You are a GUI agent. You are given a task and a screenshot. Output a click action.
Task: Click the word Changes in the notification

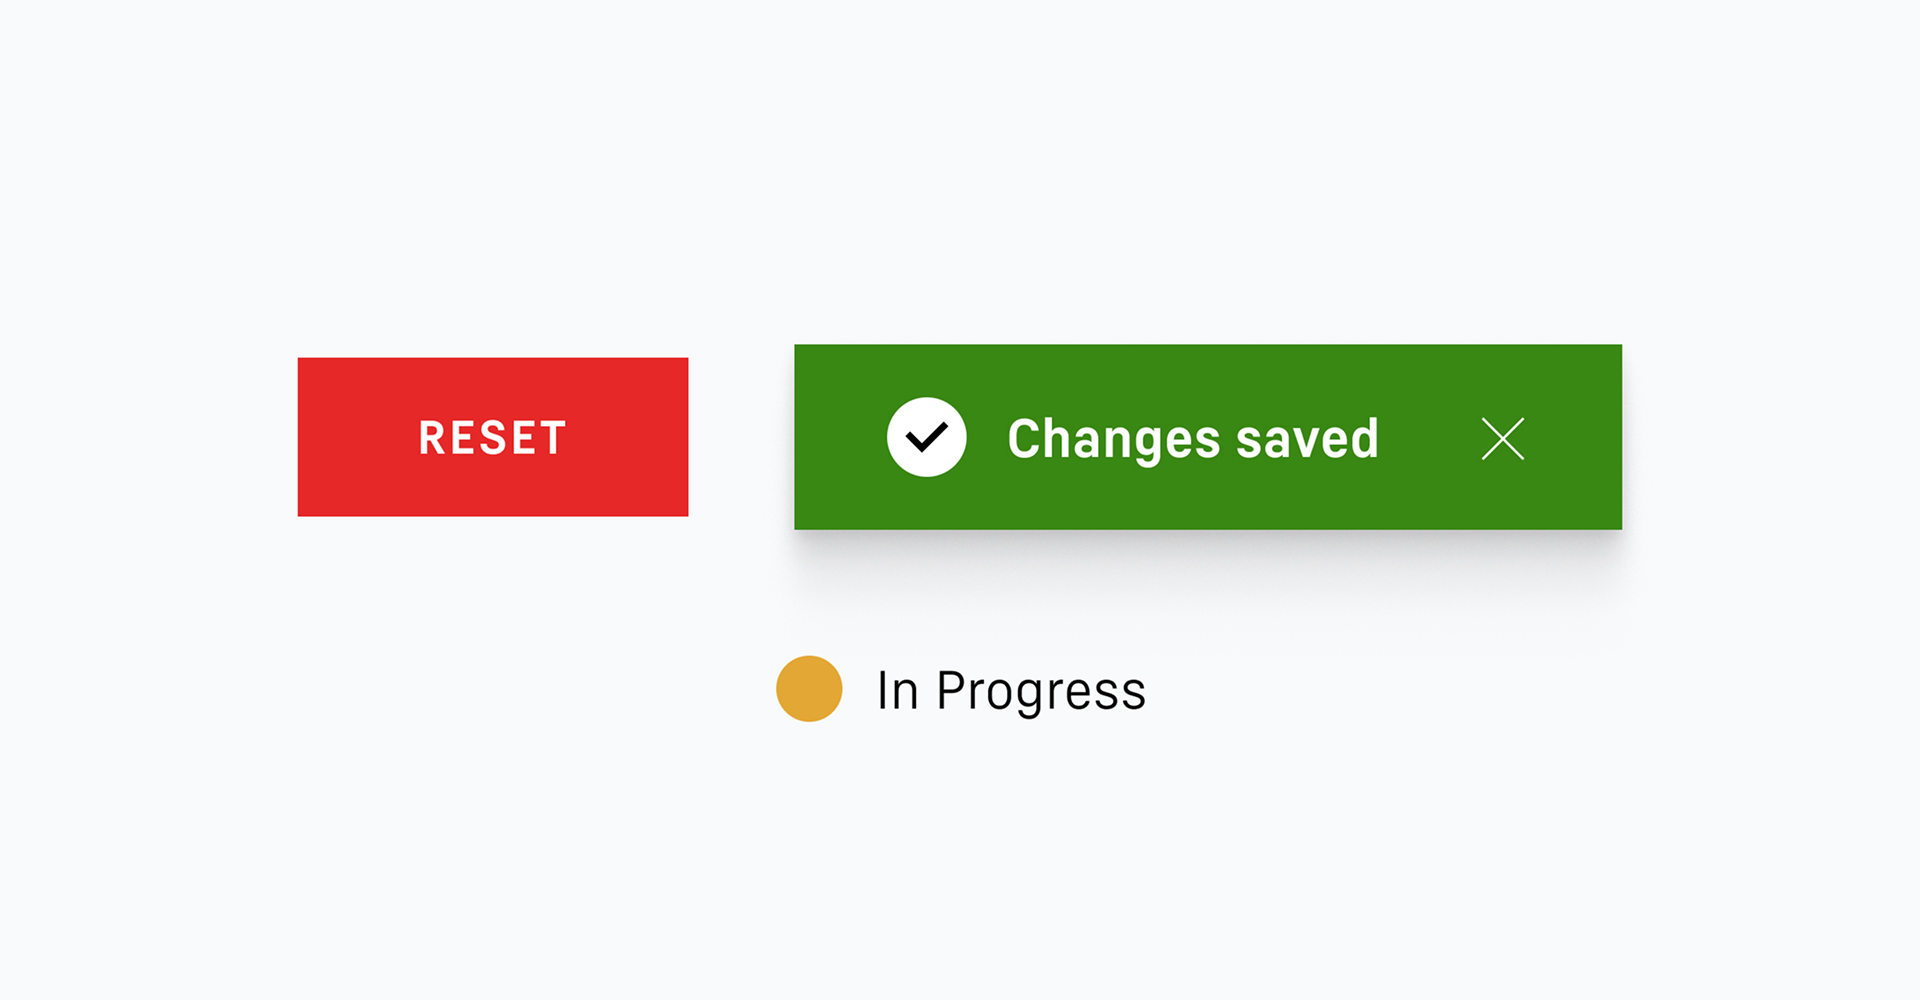click(1114, 438)
